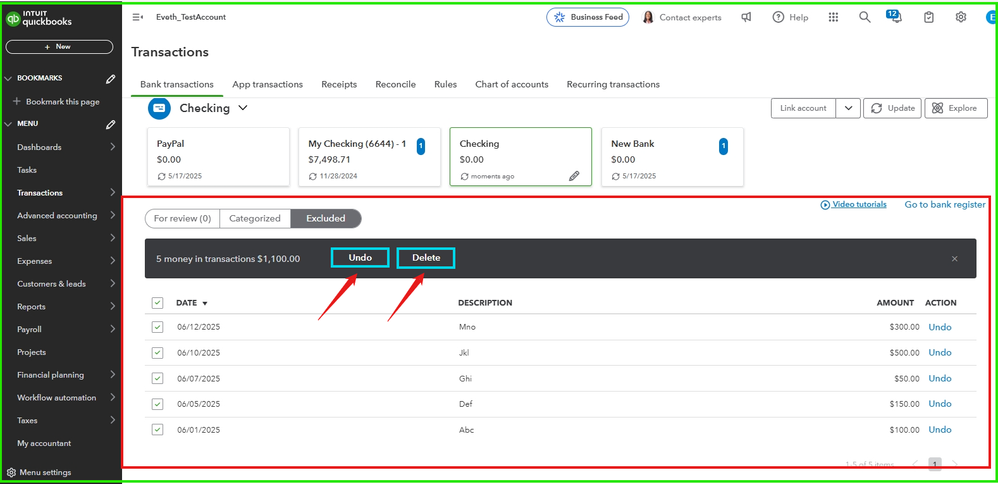
Task: Collapse the MENU section
Action: tap(9, 124)
